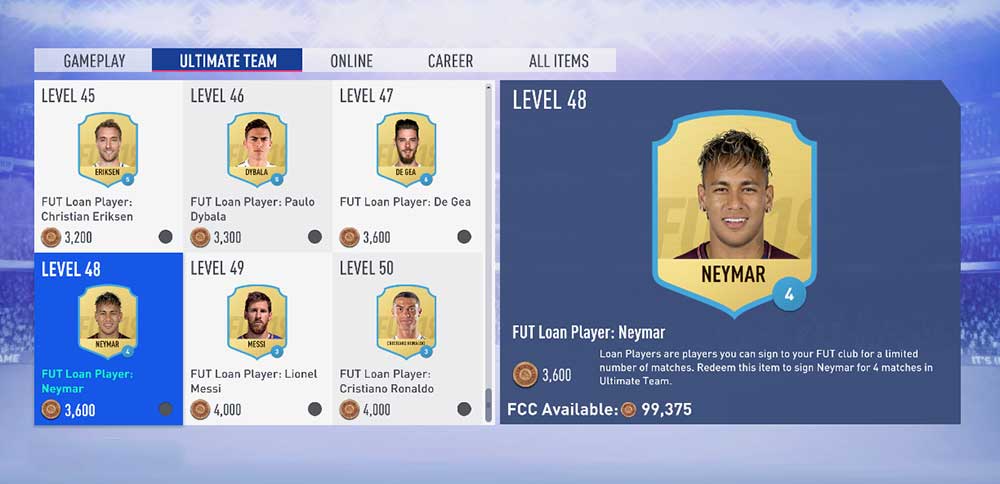1000x484 pixels.
Task: Toggle the Level 46 Dybala redeem indicator
Action: click(x=314, y=237)
